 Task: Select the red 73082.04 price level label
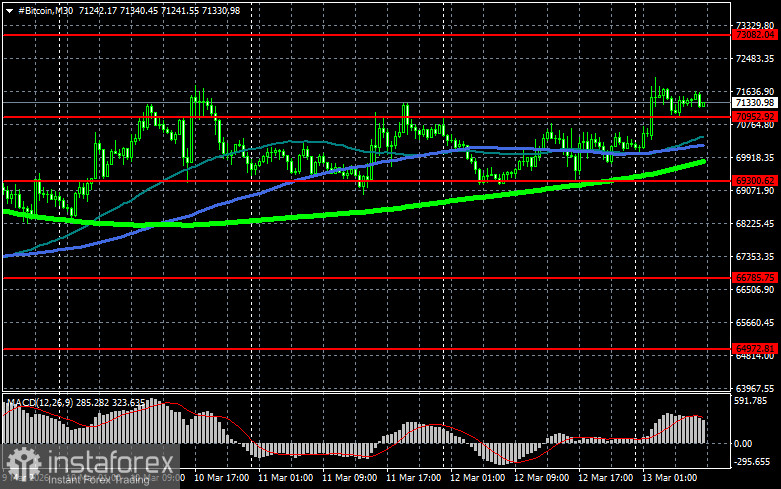(x=755, y=35)
